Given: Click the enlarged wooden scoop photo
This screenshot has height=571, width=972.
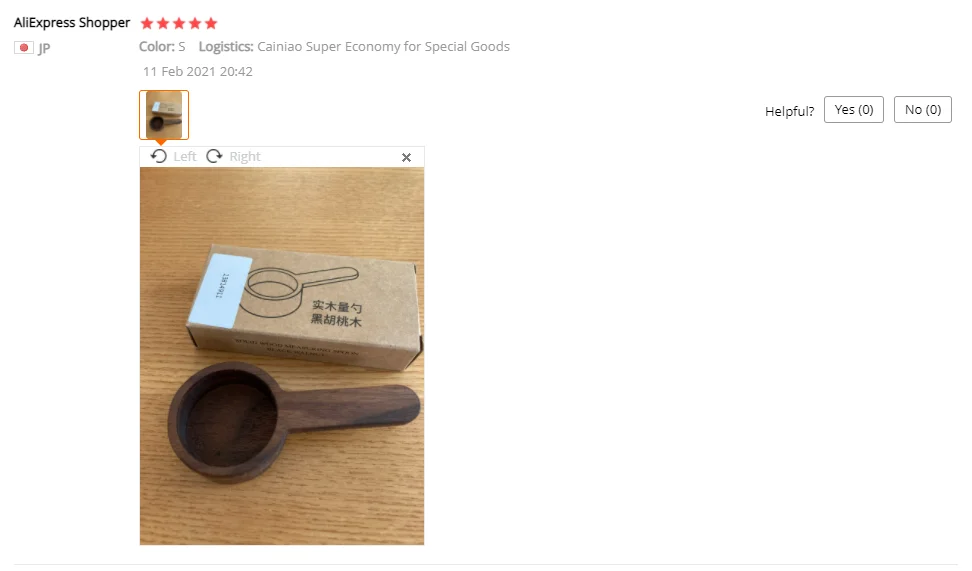Looking at the screenshot, I should click(282, 356).
